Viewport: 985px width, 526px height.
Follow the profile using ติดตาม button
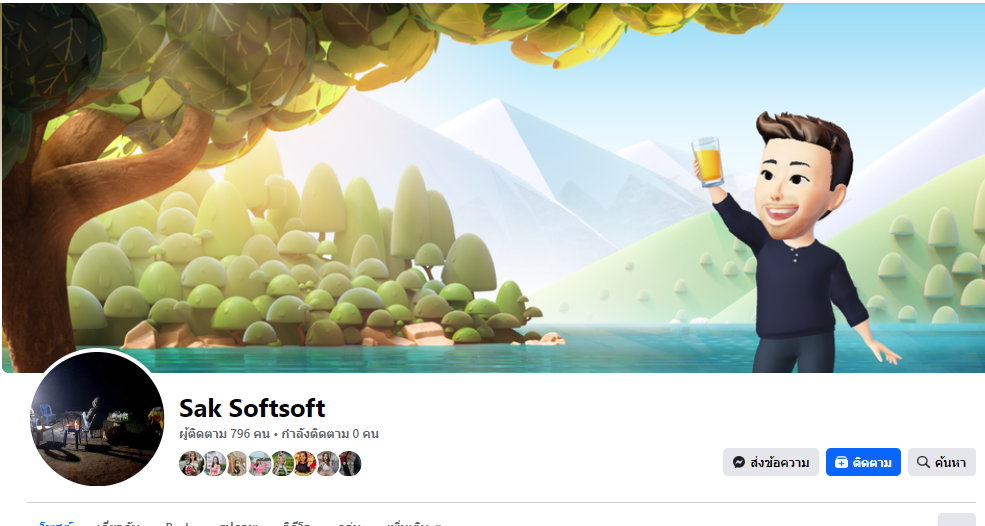click(863, 462)
